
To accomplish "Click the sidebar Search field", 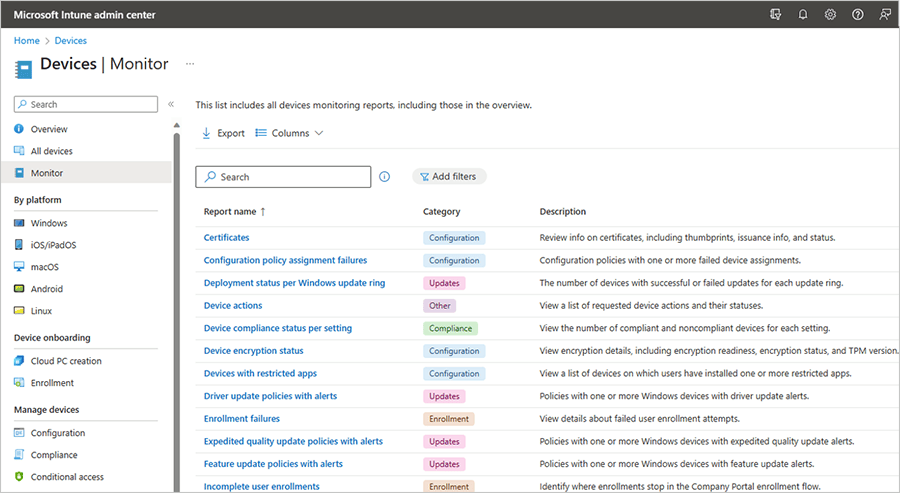I will click(x=86, y=104).
